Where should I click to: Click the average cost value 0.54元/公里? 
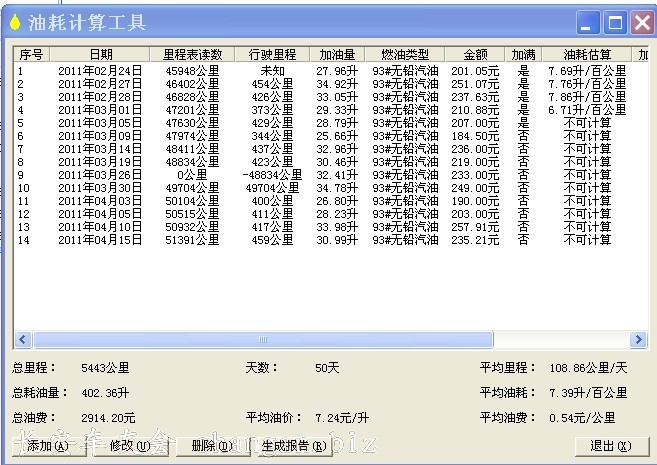coord(582,418)
